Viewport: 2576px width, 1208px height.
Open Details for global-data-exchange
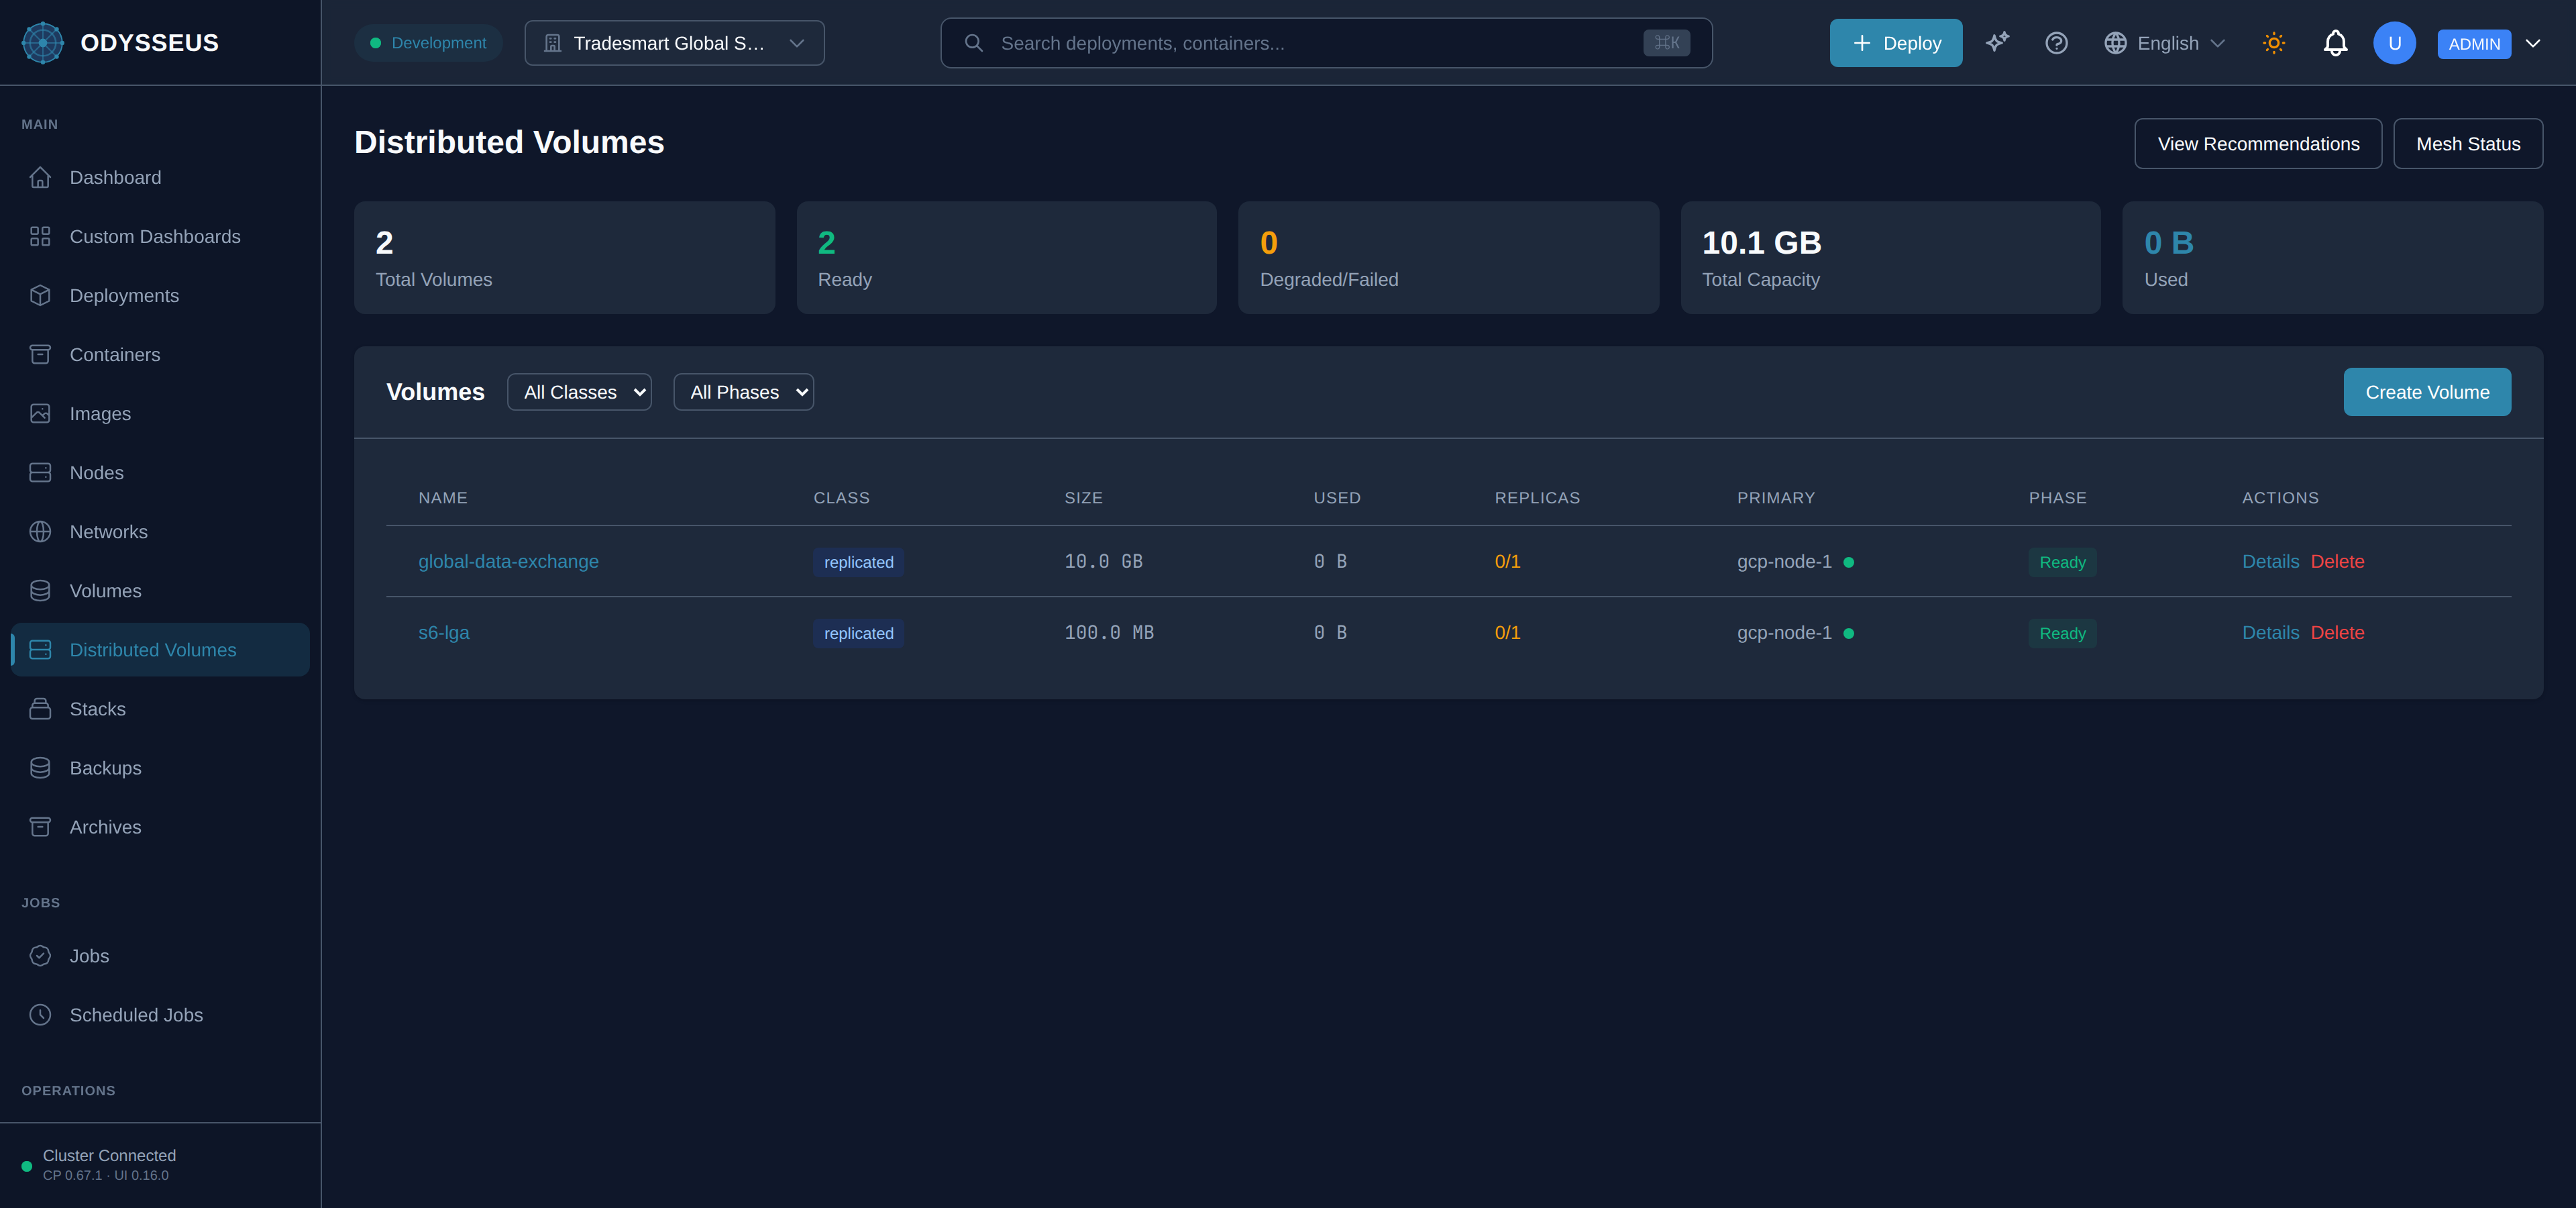click(x=2270, y=561)
